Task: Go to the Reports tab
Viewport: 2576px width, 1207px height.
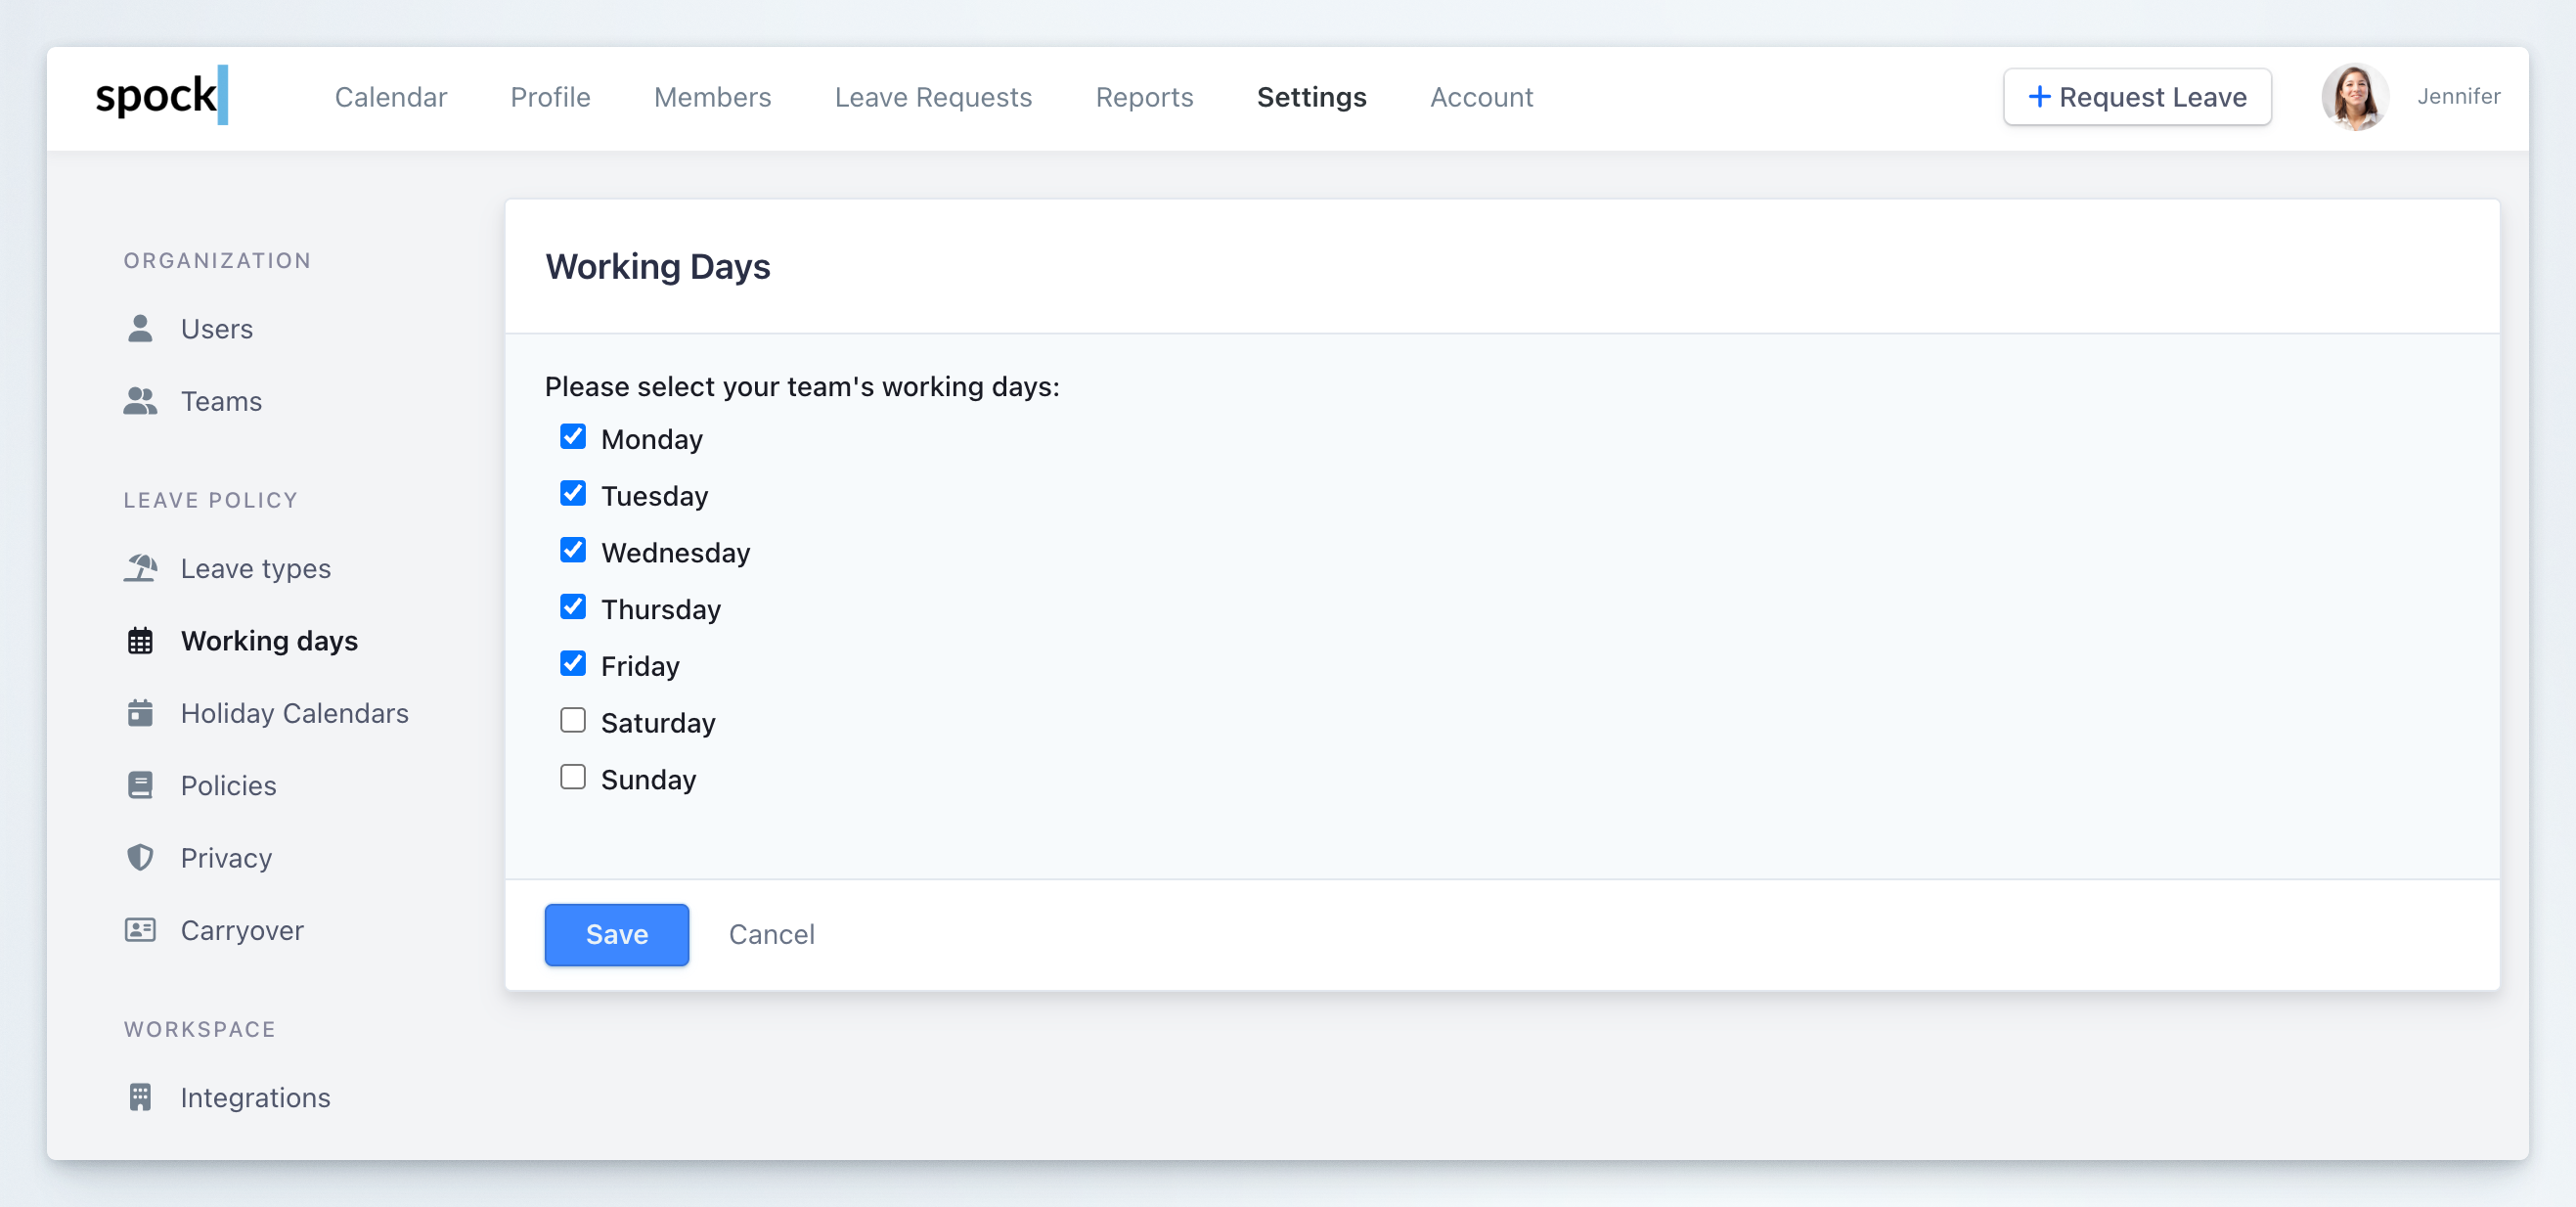Action: coord(1144,97)
